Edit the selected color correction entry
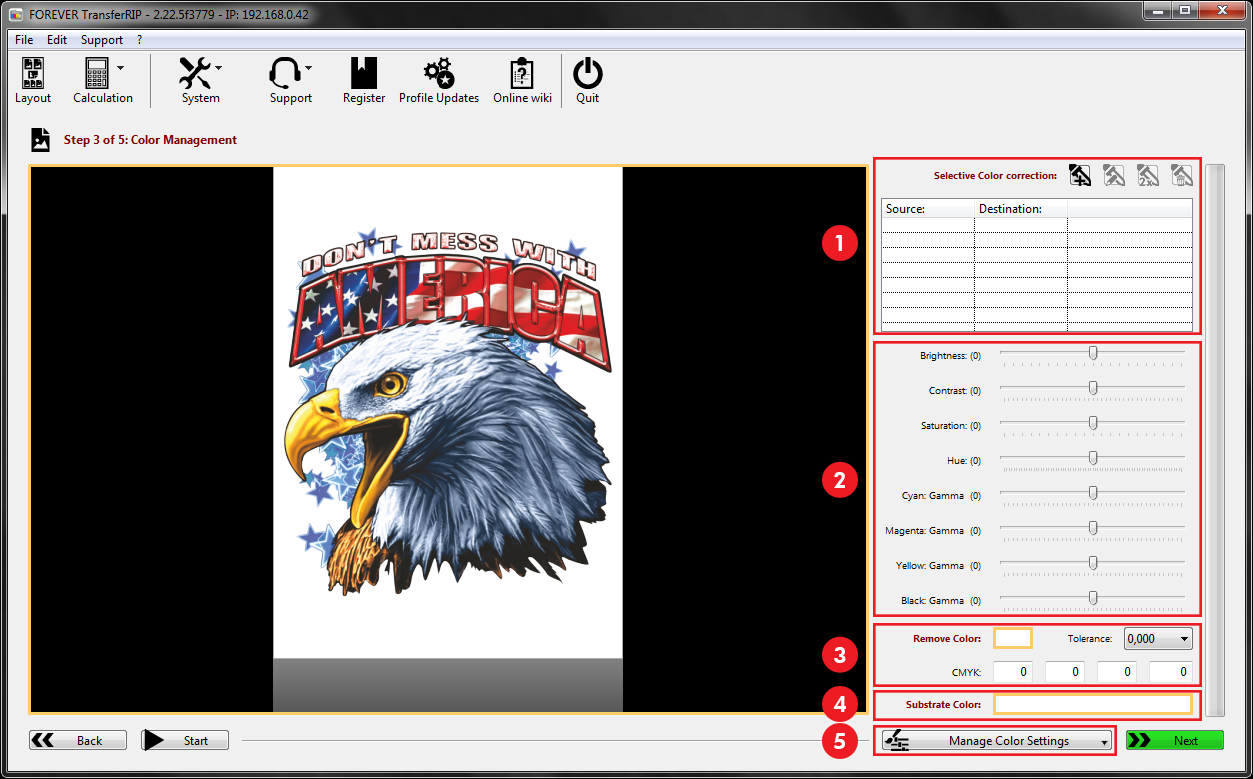This screenshot has width=1253, height=779. [x=1114, y=175]
